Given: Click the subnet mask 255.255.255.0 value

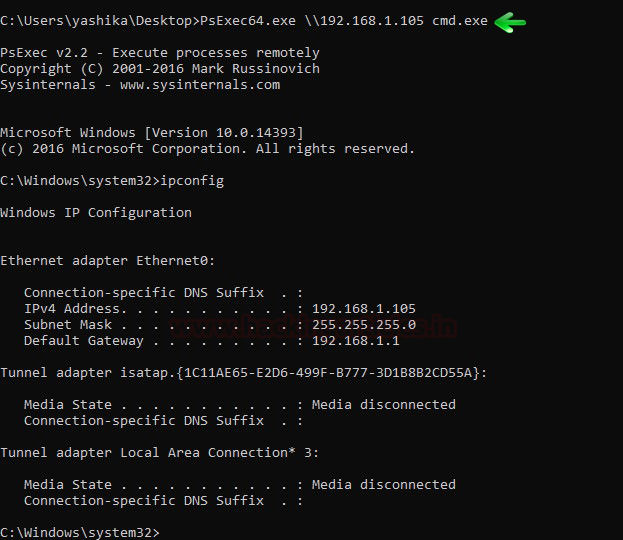Looking at the screenshot, I should click(x=364, y=325).
